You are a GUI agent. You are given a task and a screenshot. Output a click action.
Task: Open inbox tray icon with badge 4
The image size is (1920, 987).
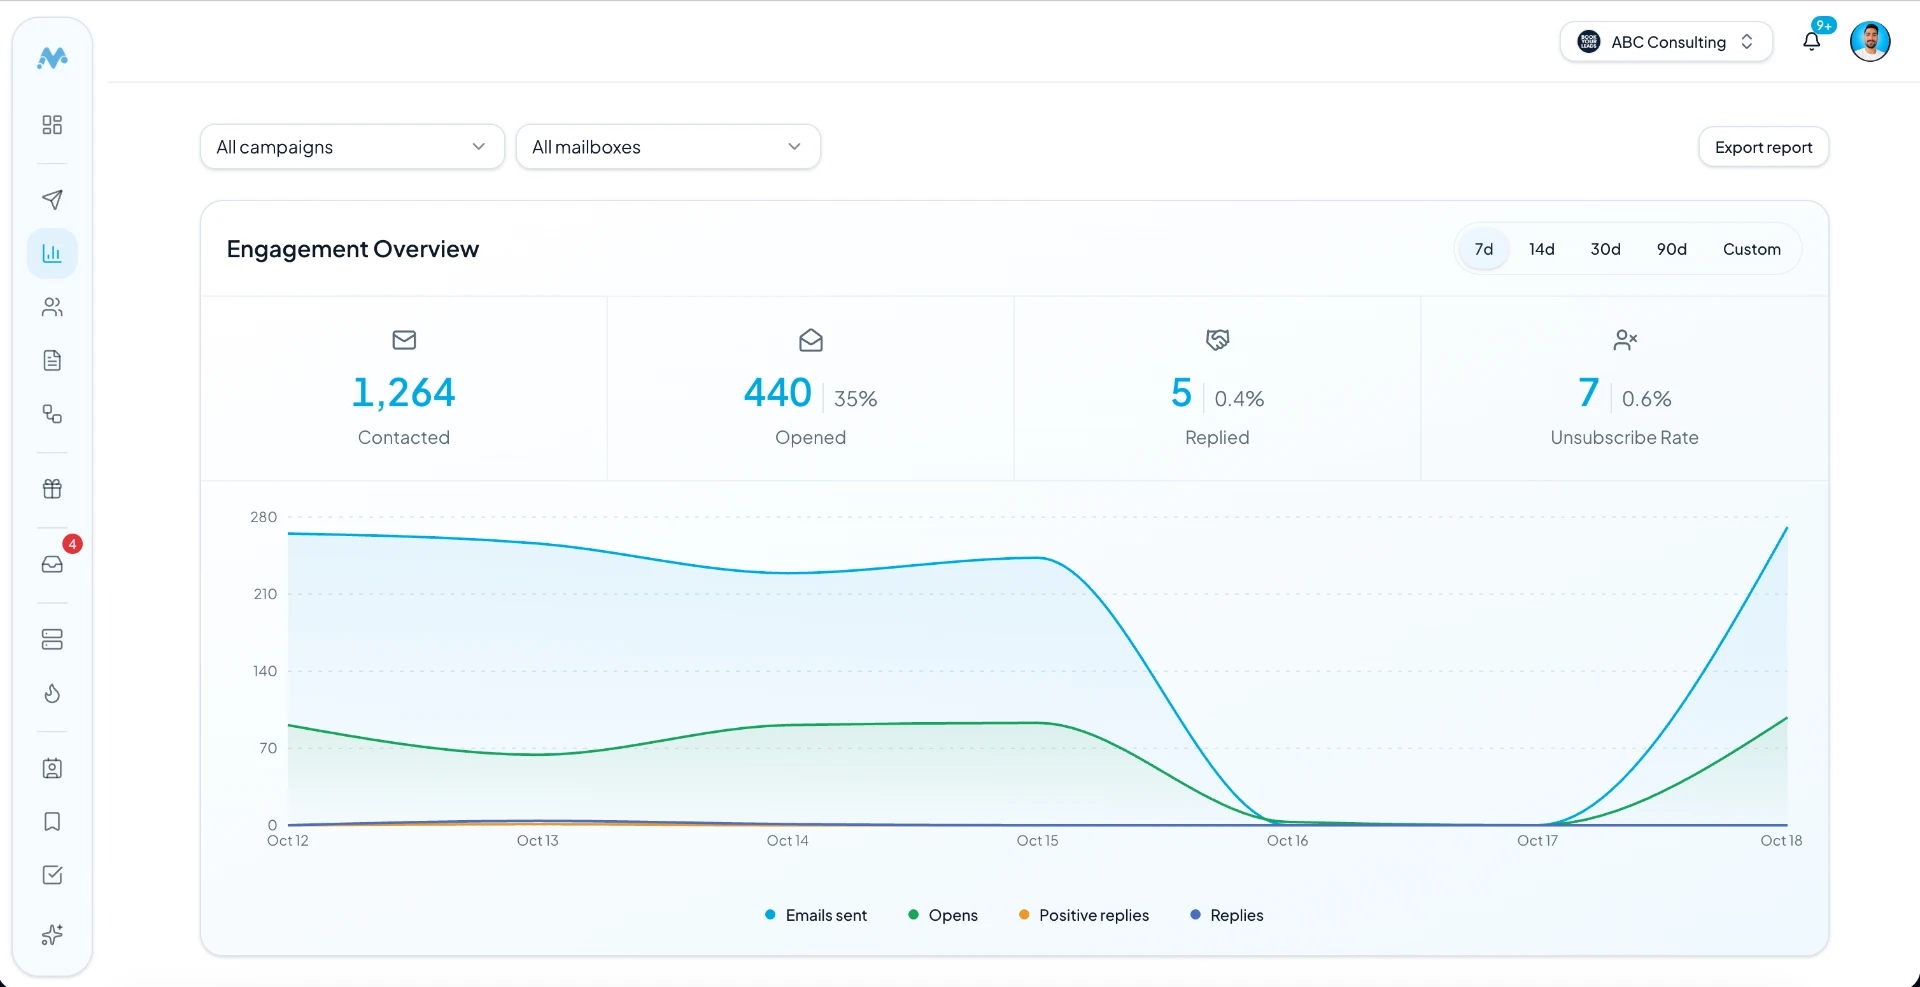[x=52, y=564]
